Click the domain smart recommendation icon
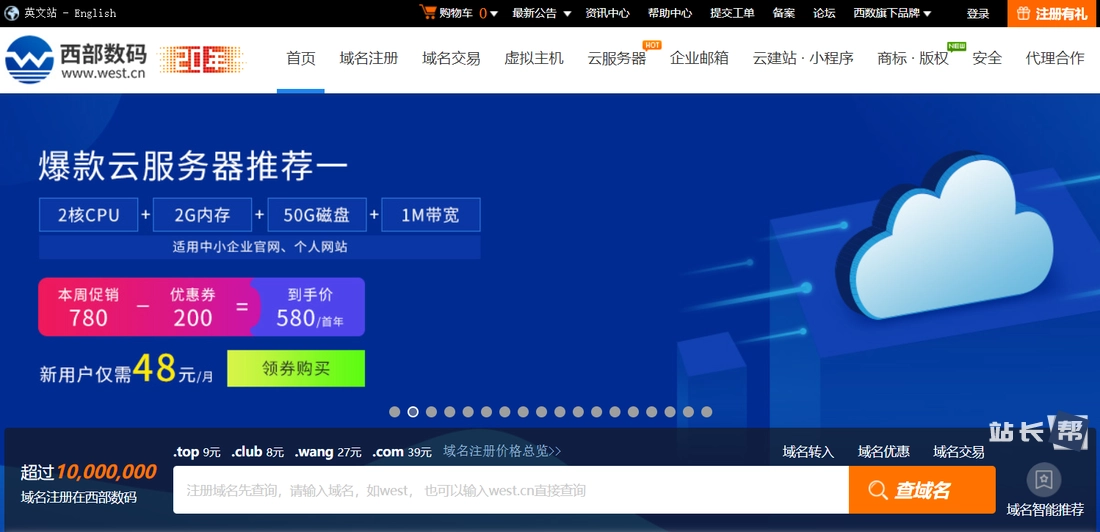Image resolution: width=1100 pixels, height=532 pixels. click(x=1044, y=480)
